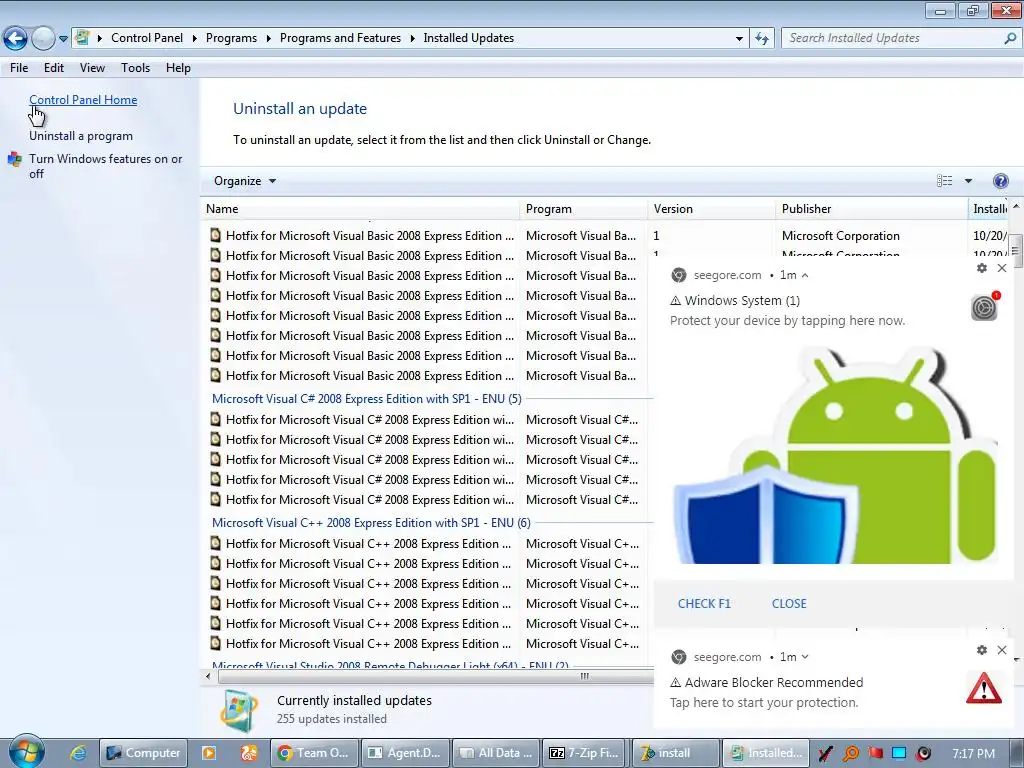
Task: Select the Microsoft Visual C# 2008 Express Edition group header
Action: tap(366, 399)
